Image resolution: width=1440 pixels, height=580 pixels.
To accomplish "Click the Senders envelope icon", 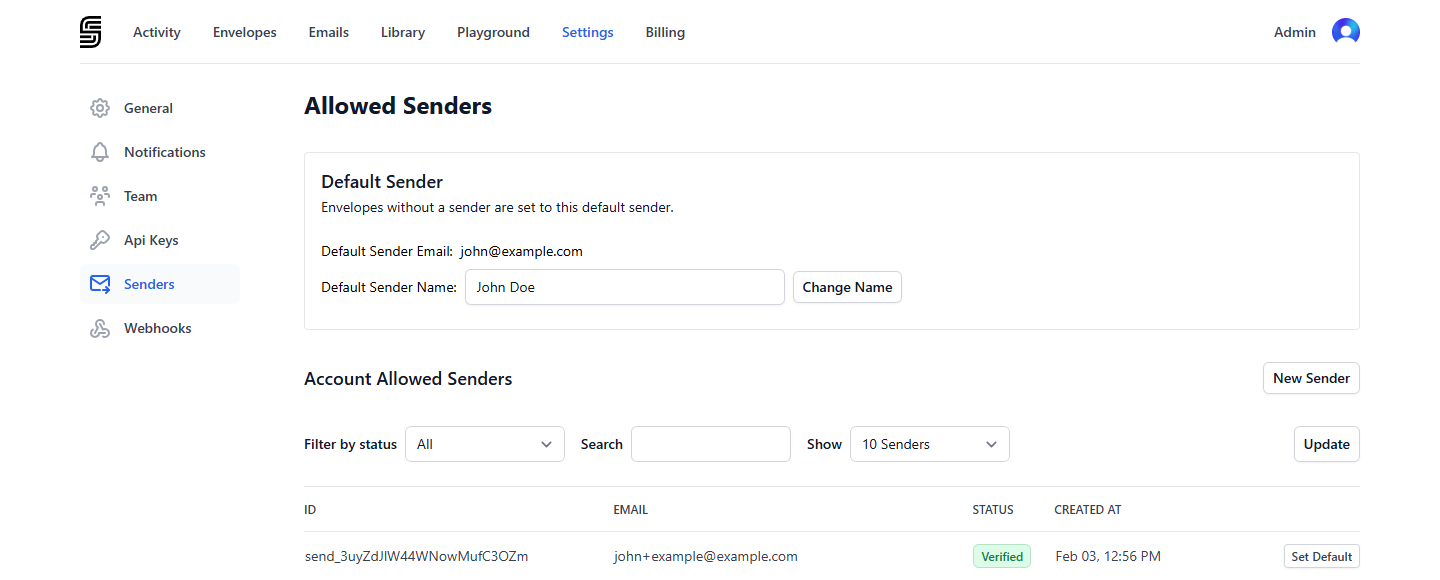I will click(100, 284).
